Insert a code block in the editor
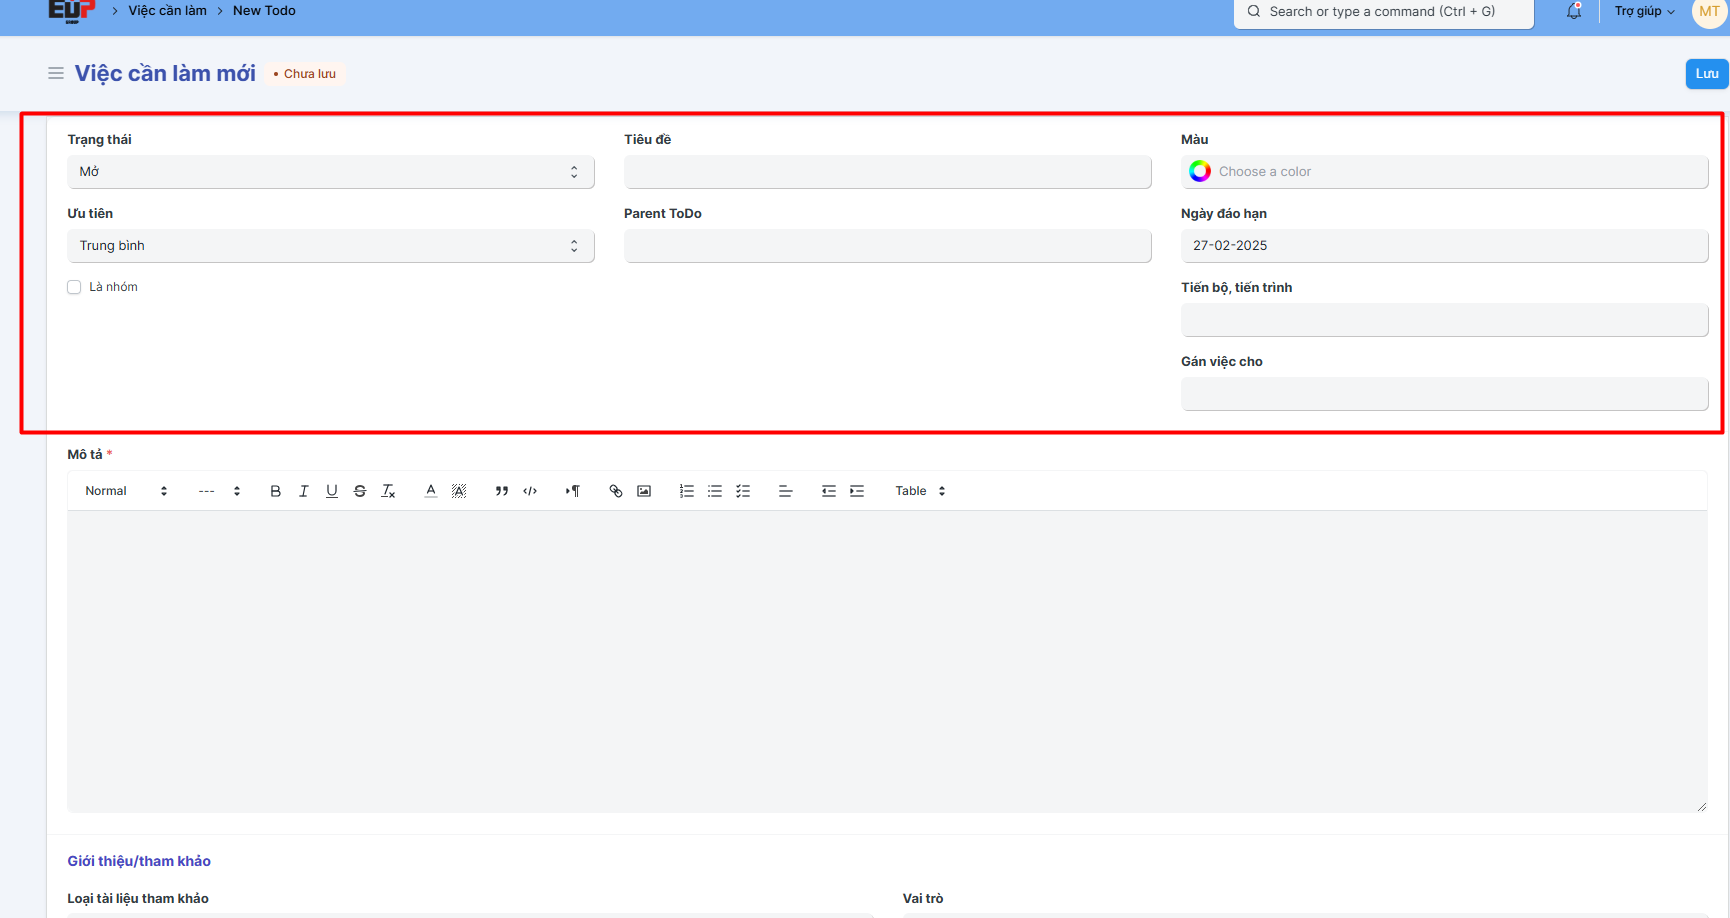1730x918 pixels. [530, 491]
